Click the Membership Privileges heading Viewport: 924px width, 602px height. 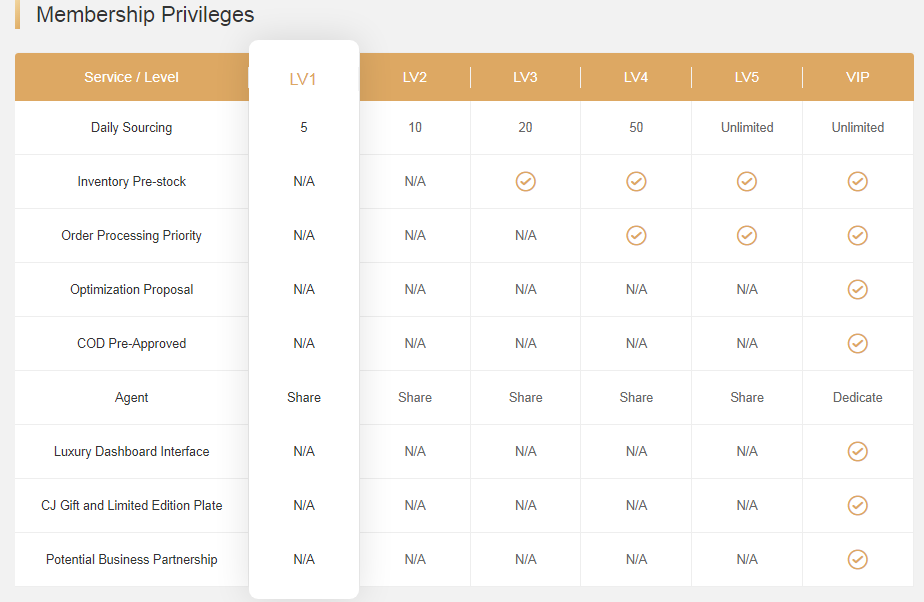tap(145, 14)
